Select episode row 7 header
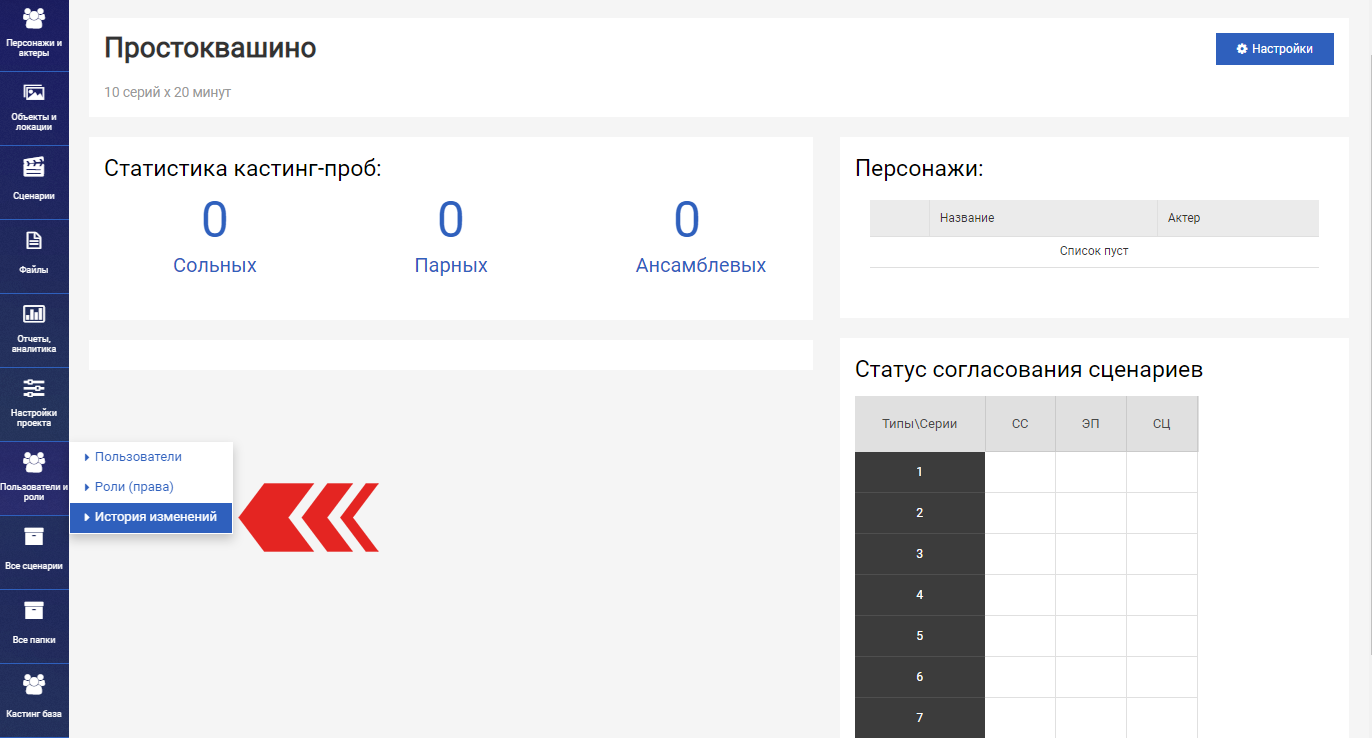Screen dimensions: 1372x738 pyautogui.click(x=920, y=718)
